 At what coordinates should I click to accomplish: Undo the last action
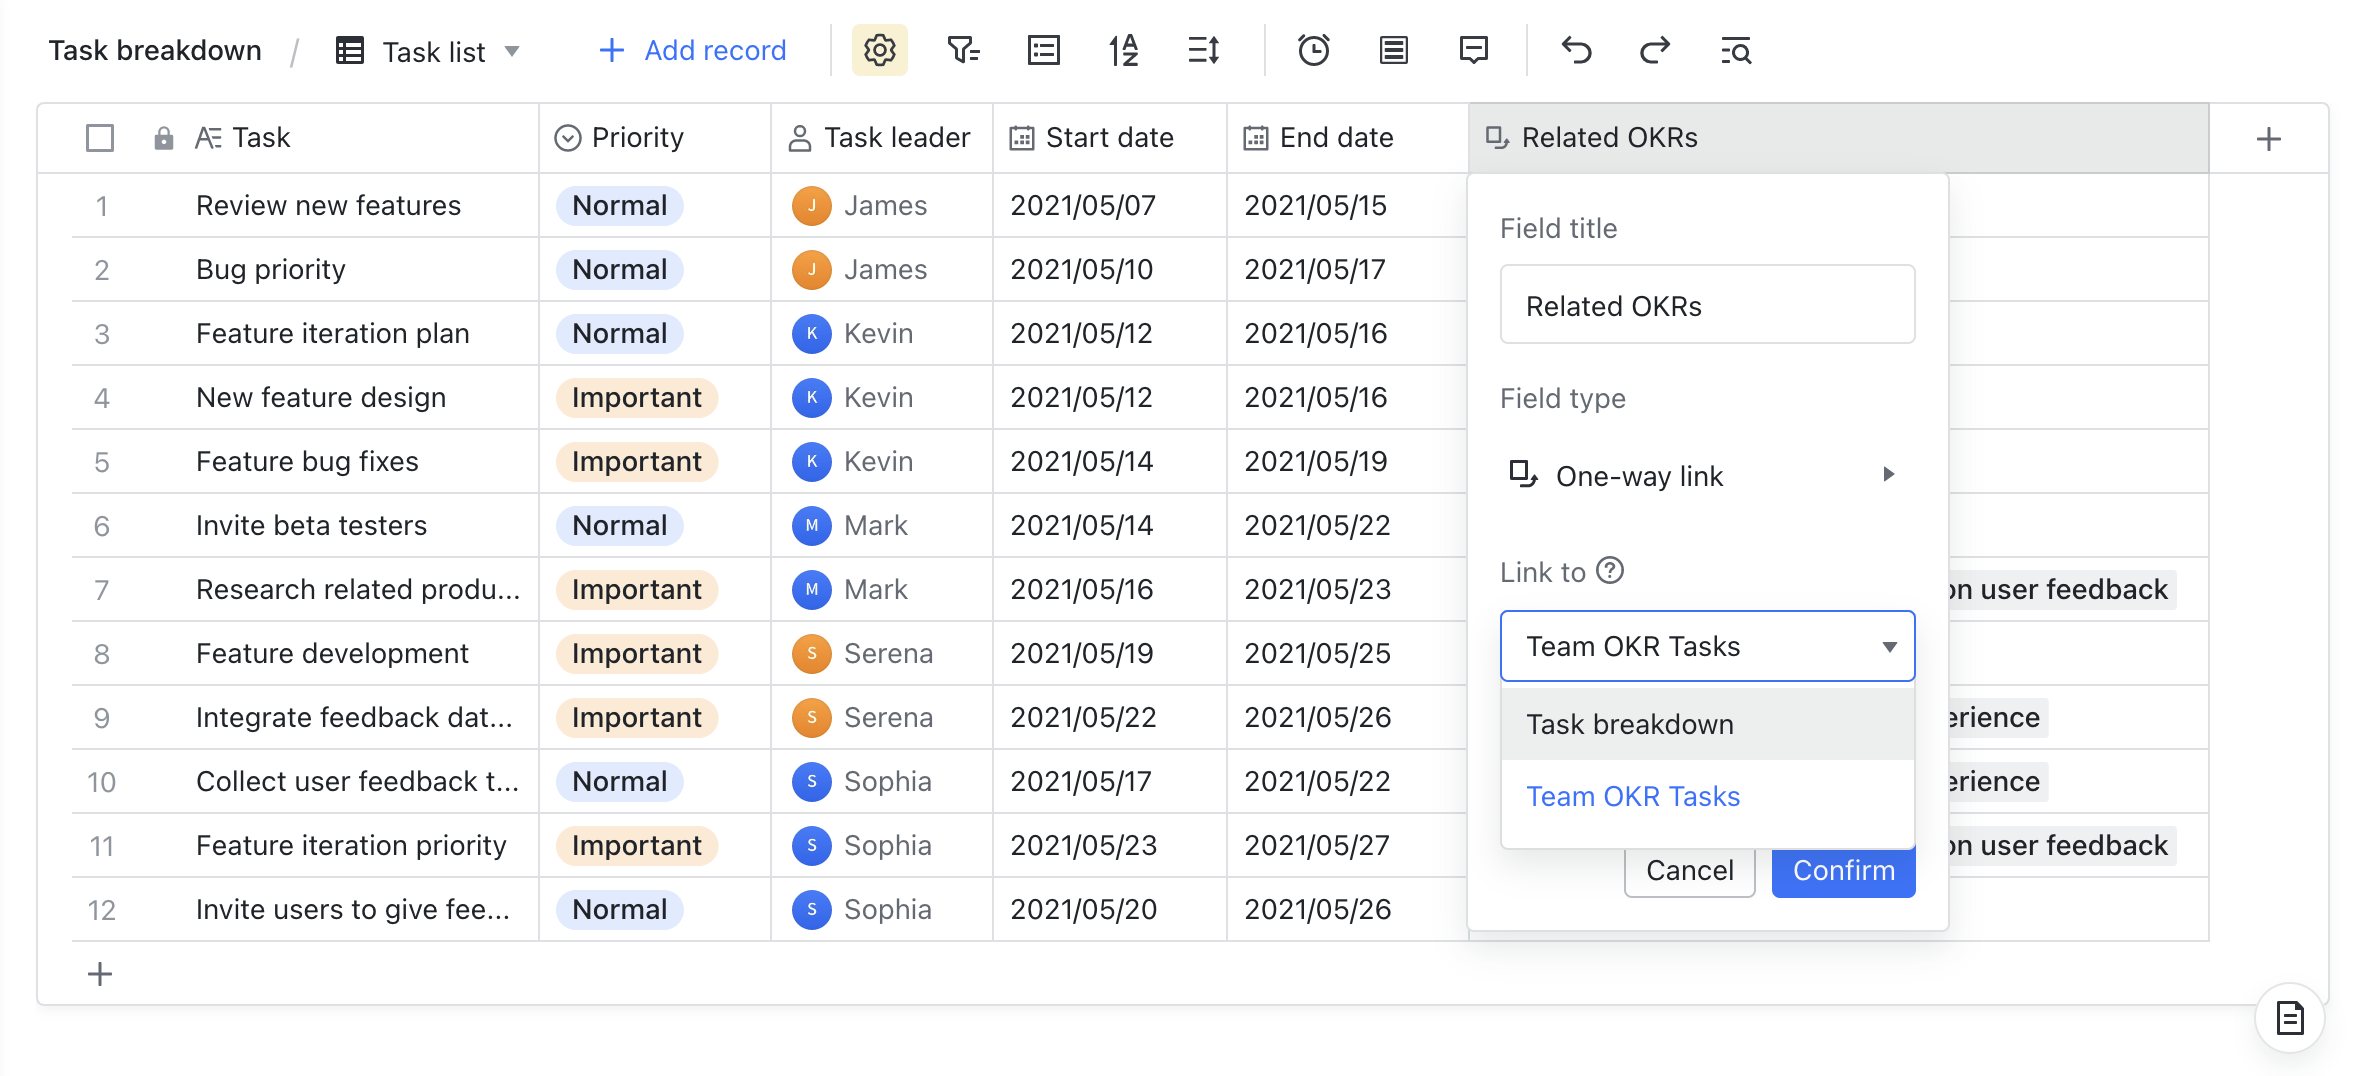(x=1576, y=50)
